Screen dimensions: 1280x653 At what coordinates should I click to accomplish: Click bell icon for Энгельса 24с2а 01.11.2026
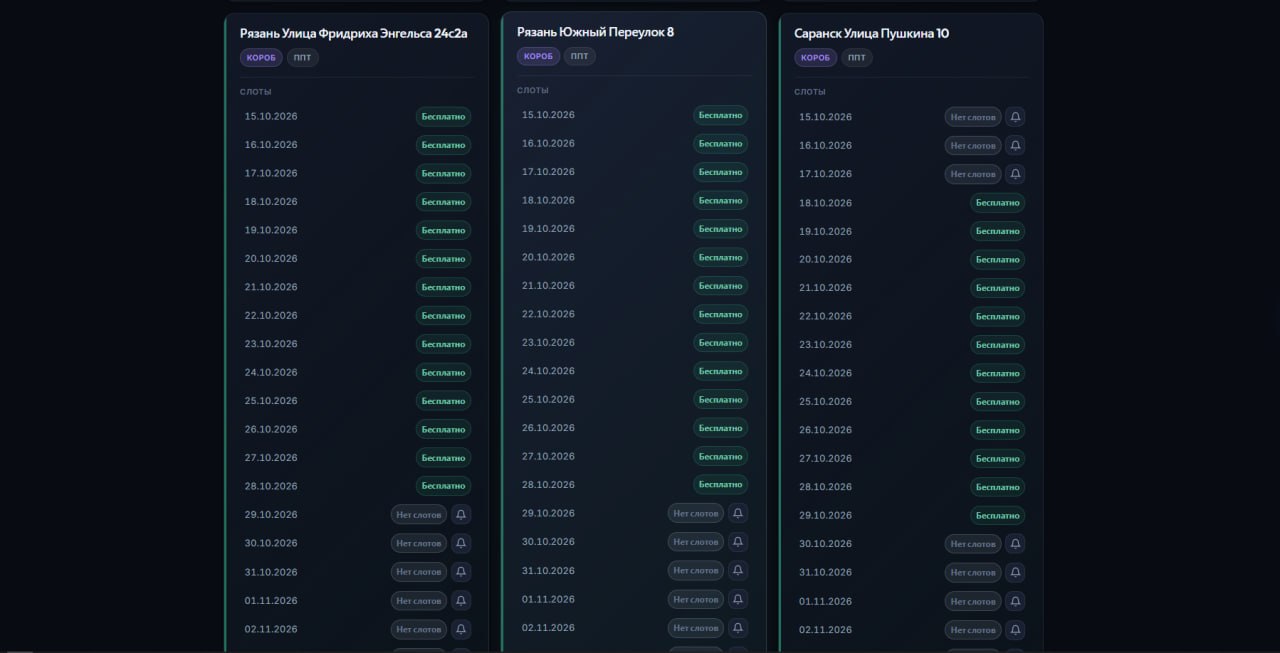tap(461, 601)
